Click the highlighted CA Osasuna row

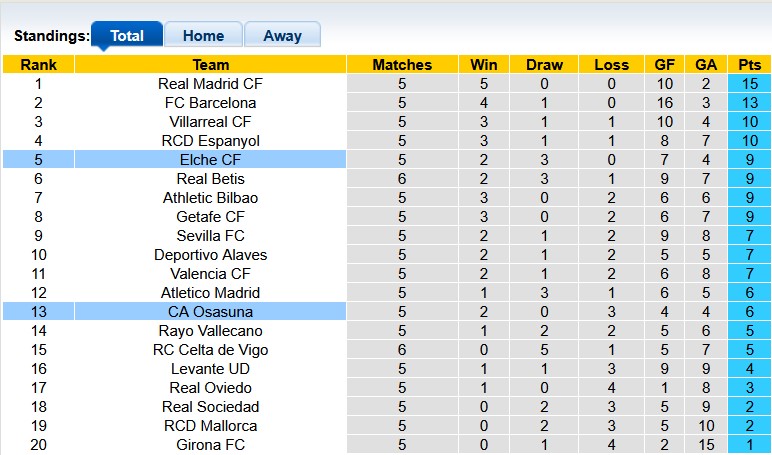click(210, 312)
